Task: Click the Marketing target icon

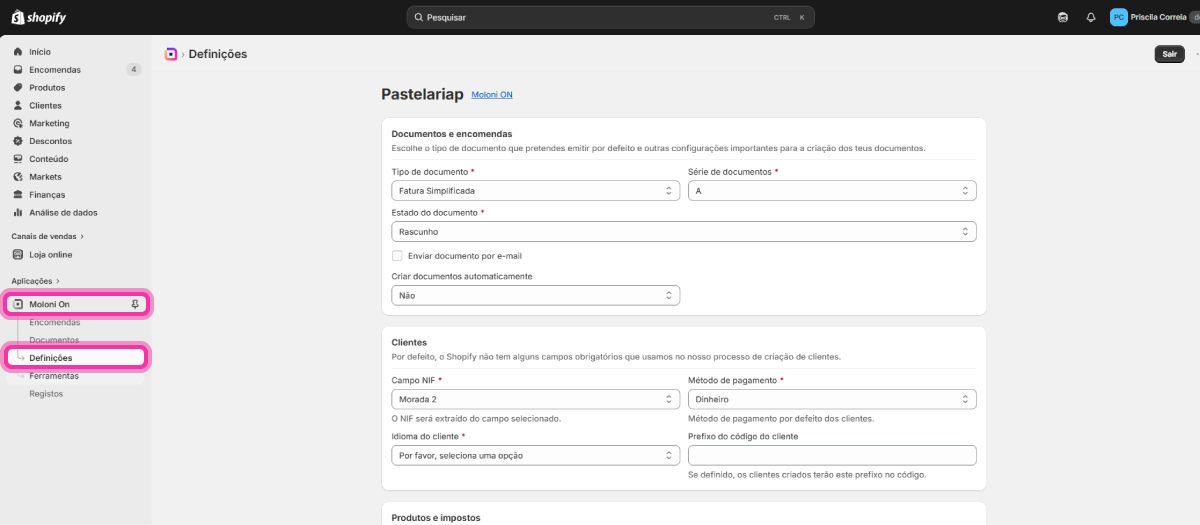Action: [x=18, y=123]
